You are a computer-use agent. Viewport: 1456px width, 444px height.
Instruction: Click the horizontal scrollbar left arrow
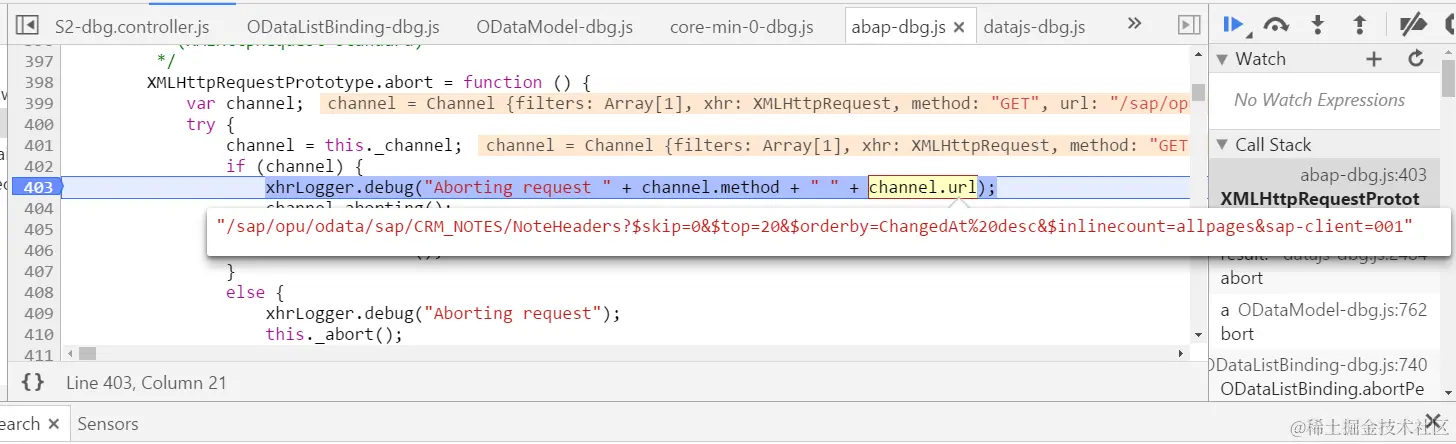click(x=68, y=354)
